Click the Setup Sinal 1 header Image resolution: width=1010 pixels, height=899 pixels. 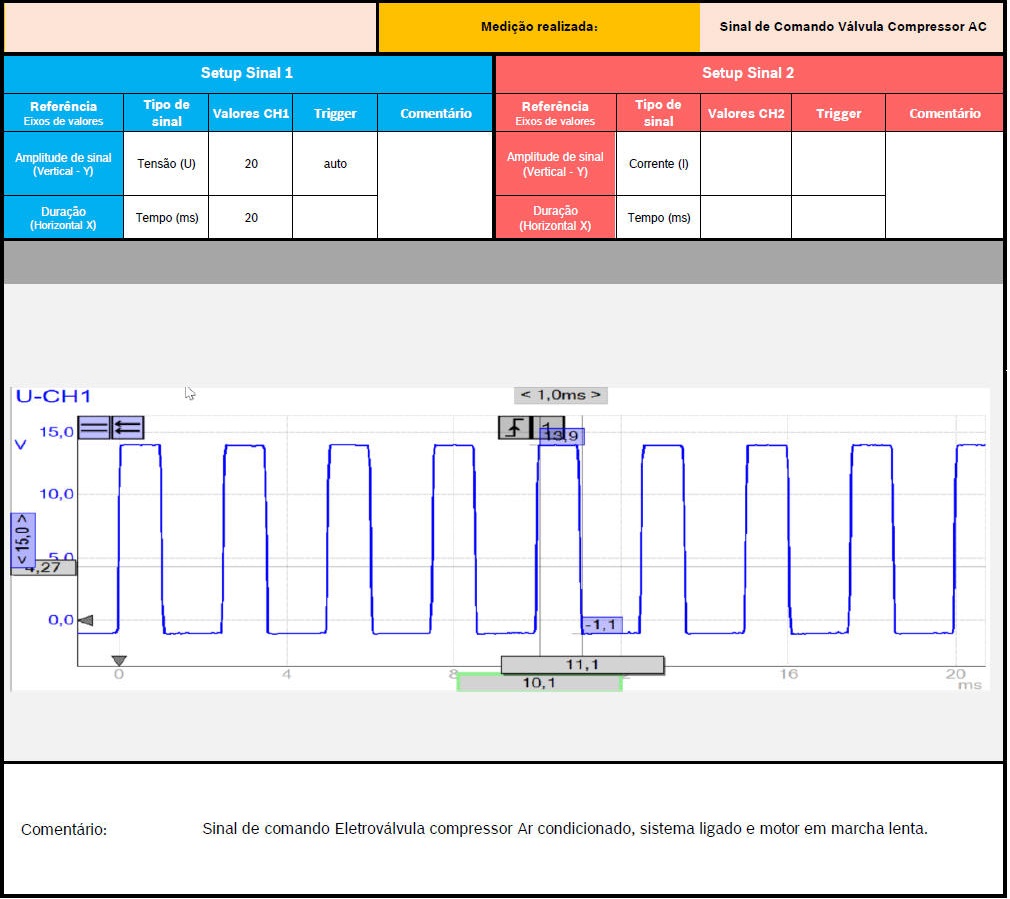(247, 73)
